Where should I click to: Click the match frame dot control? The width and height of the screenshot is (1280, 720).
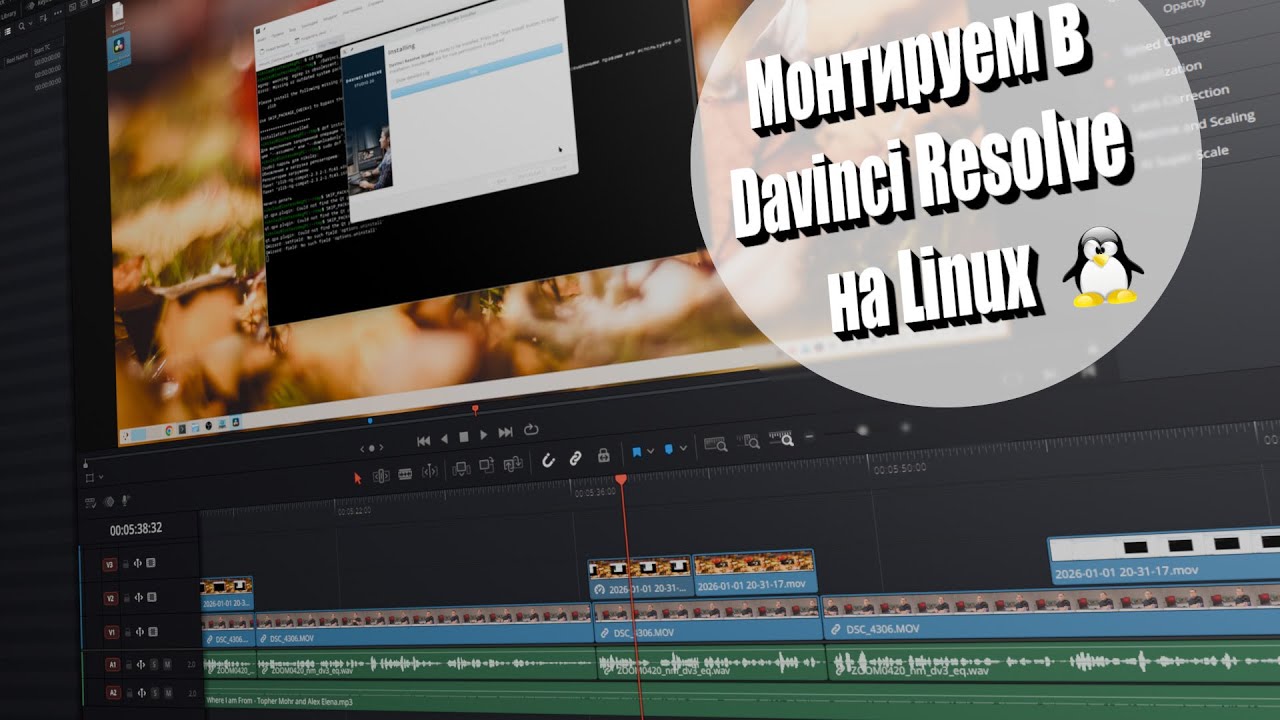[372, 448]
